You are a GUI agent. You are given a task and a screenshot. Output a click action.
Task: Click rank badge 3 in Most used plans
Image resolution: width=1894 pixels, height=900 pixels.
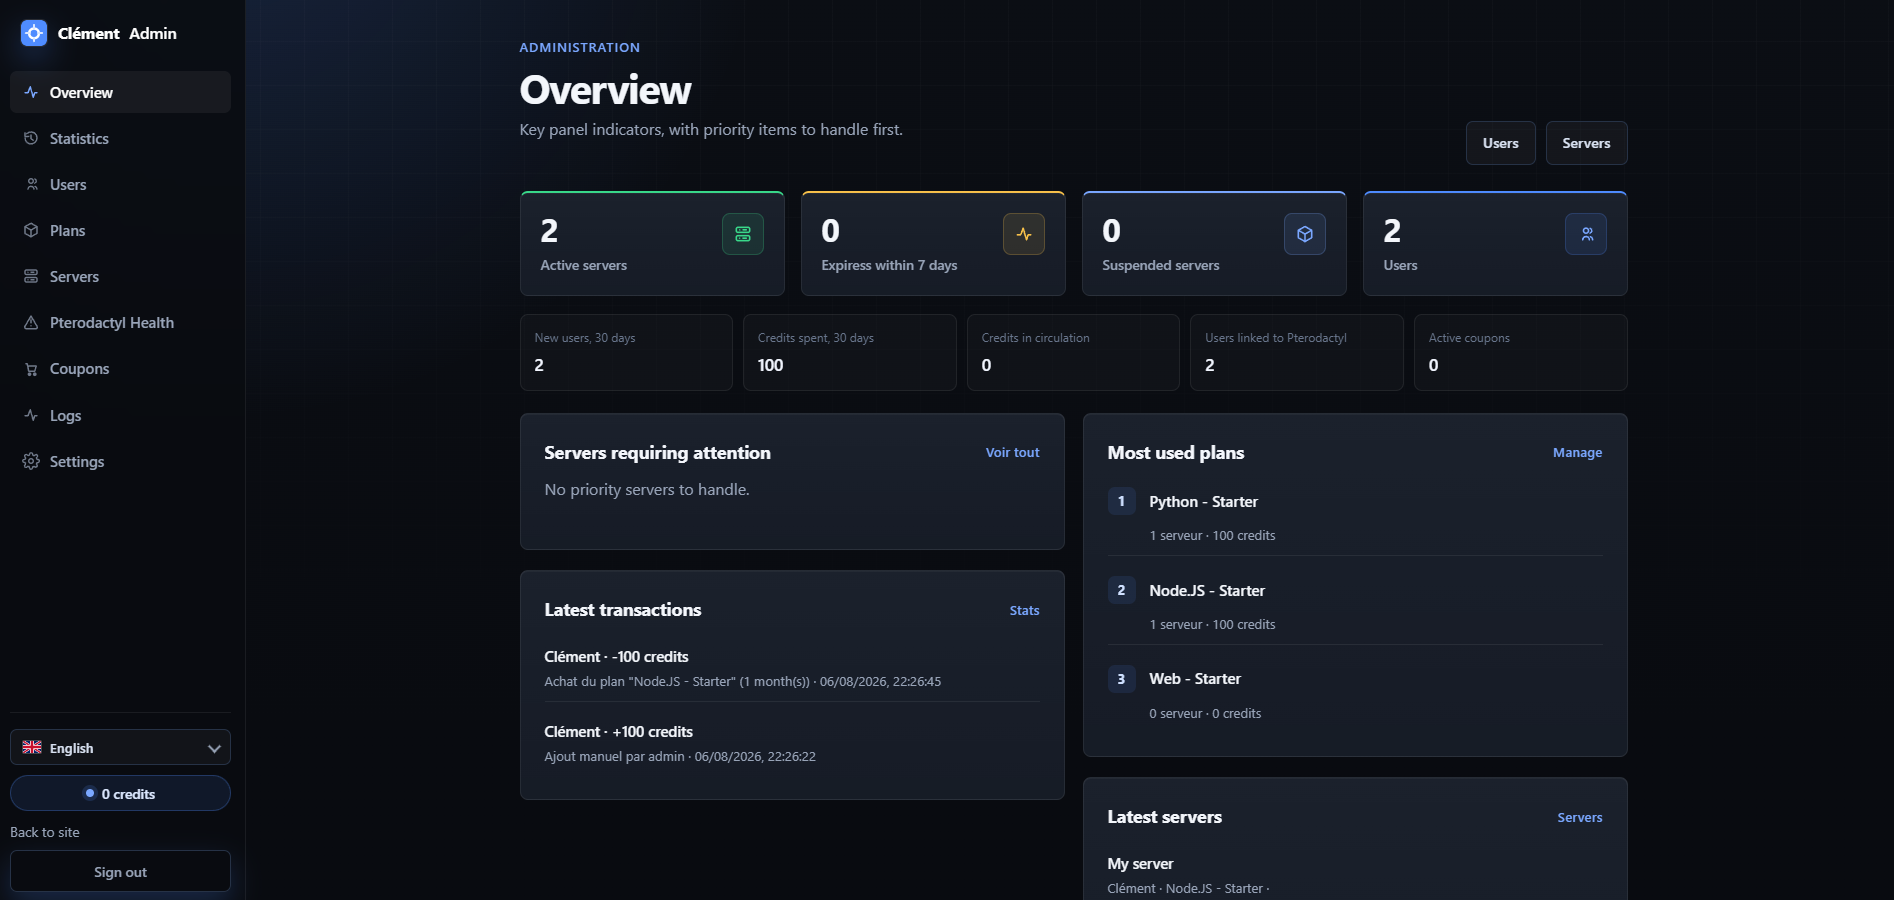coord(1121,678)
